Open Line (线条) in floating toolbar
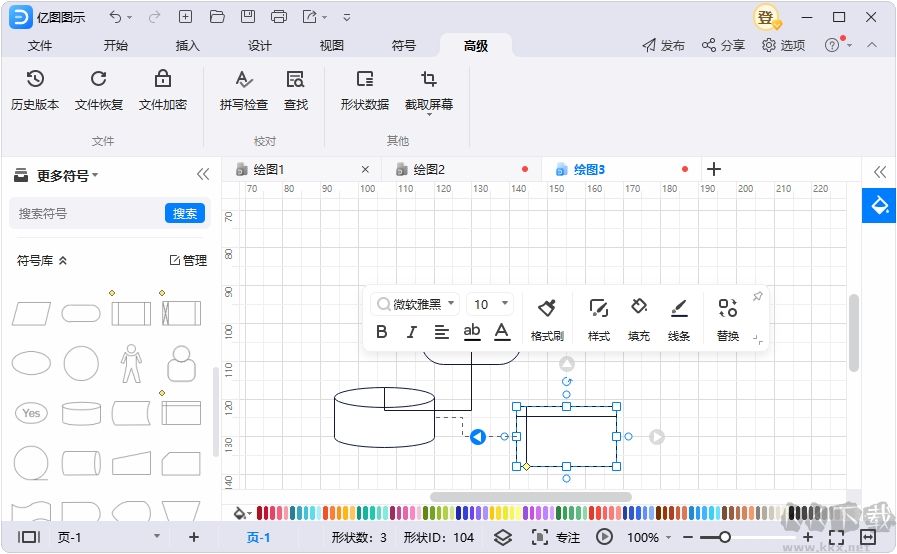 (x=678, y=320)
